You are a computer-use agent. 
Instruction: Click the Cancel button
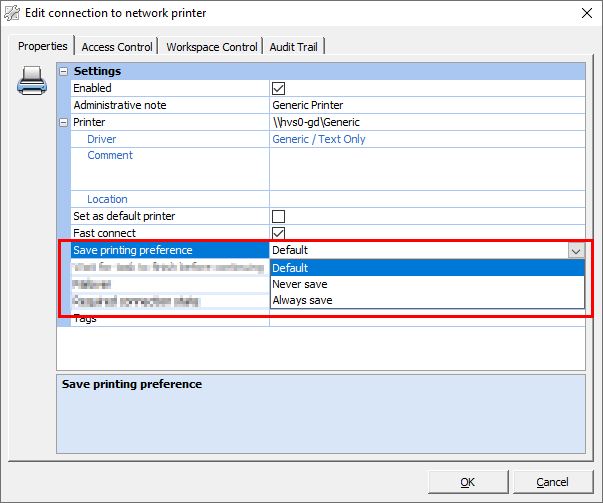[552, 482]
